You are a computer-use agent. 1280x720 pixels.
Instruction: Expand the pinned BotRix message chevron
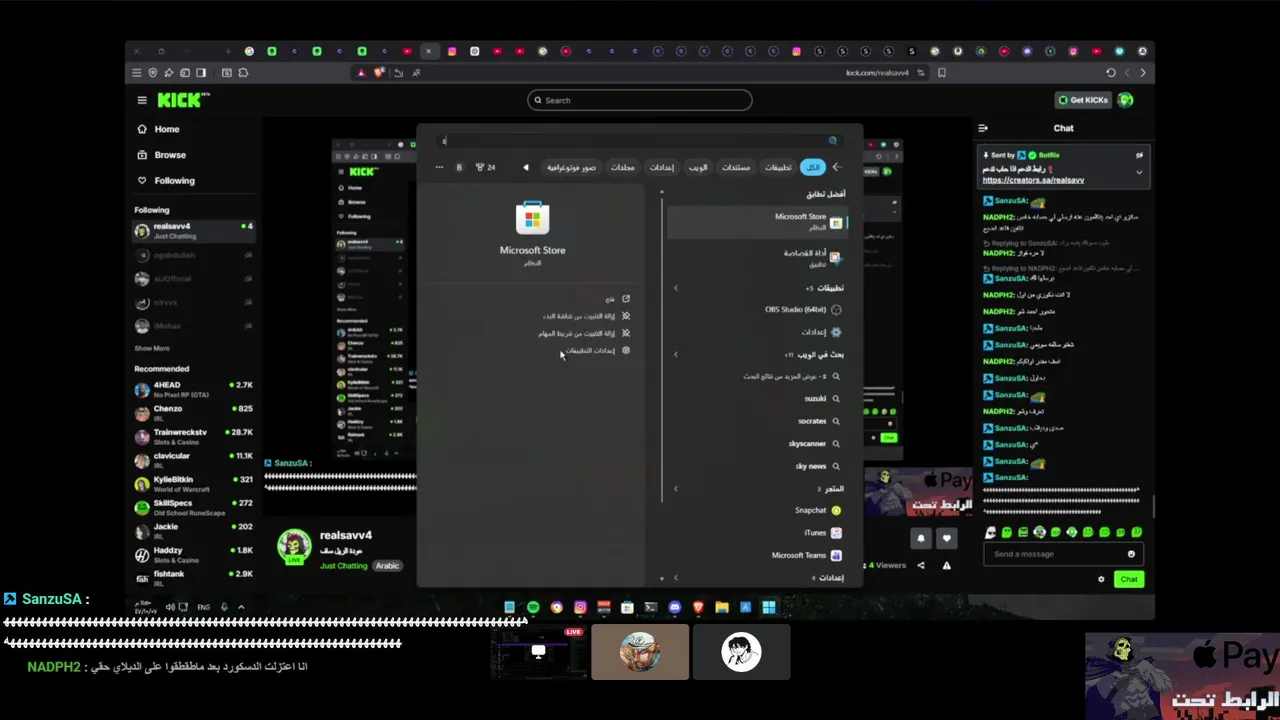[x=1139, y=172]
